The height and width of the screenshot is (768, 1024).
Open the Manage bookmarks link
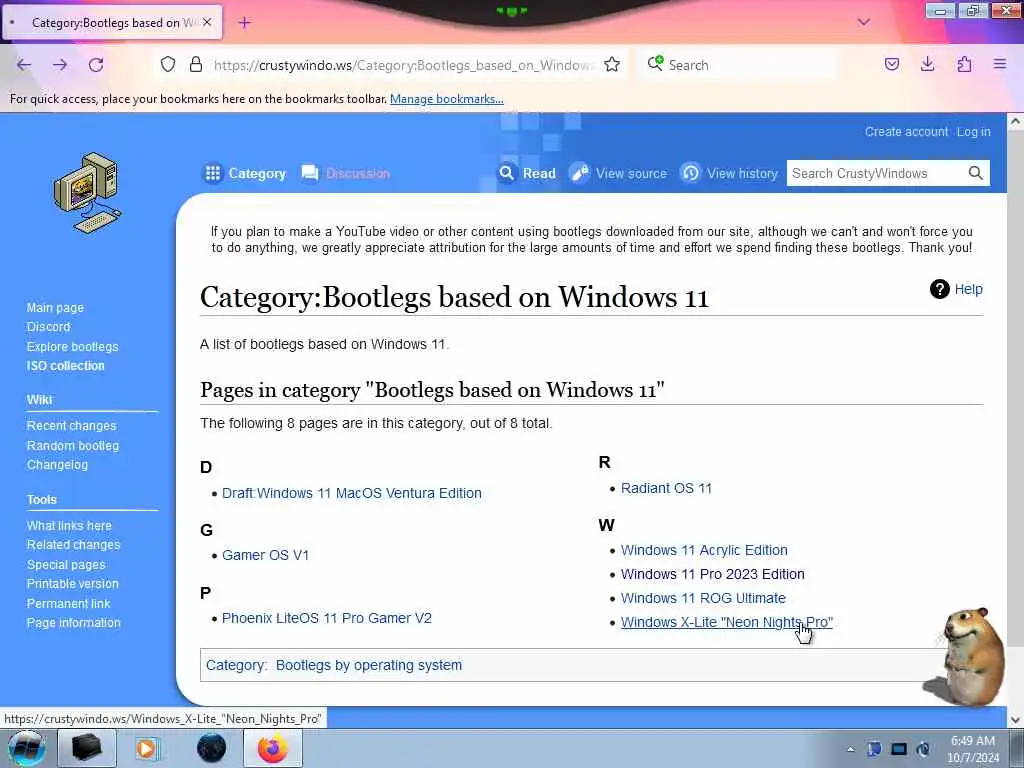pyautogui.click(x=447, y=99)
